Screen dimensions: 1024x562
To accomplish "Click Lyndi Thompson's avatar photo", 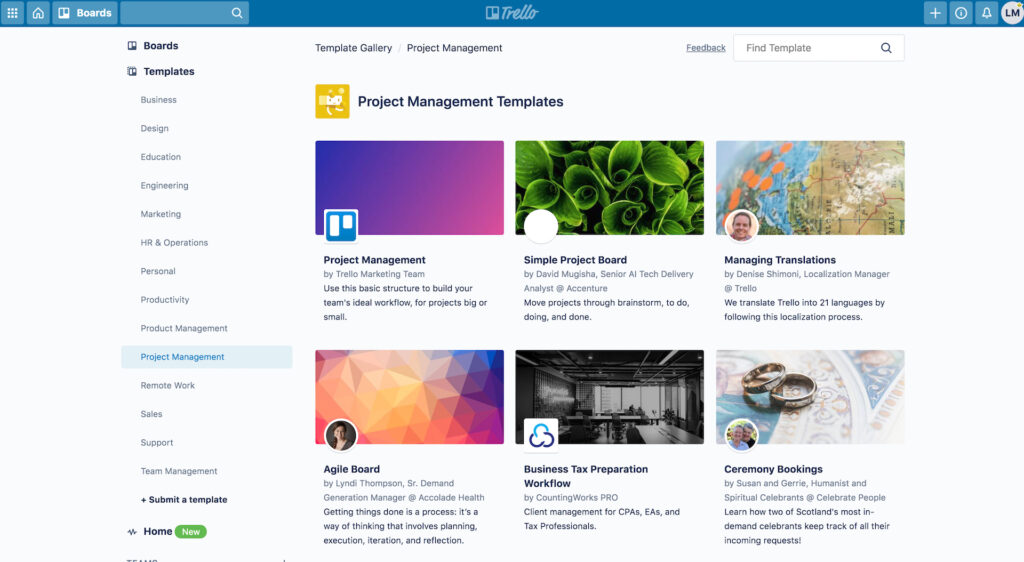I will tap(341, 435).
